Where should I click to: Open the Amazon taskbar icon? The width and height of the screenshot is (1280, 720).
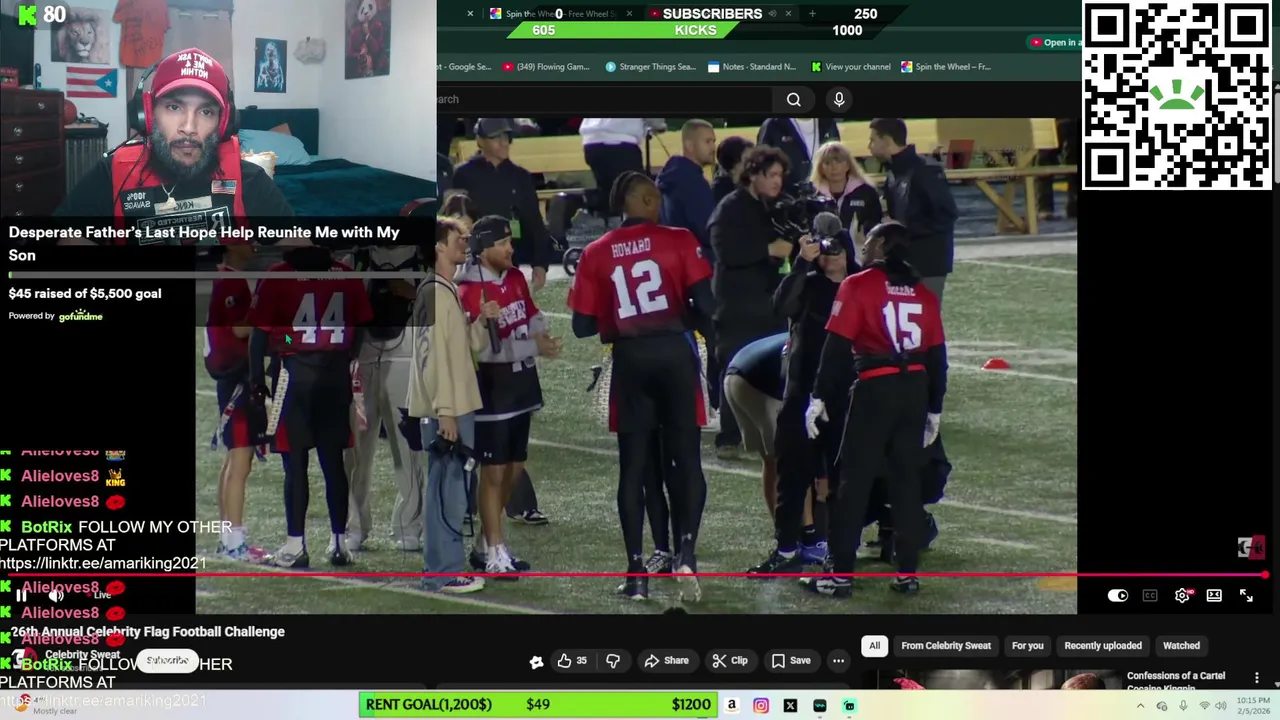(x=732, y=705)
